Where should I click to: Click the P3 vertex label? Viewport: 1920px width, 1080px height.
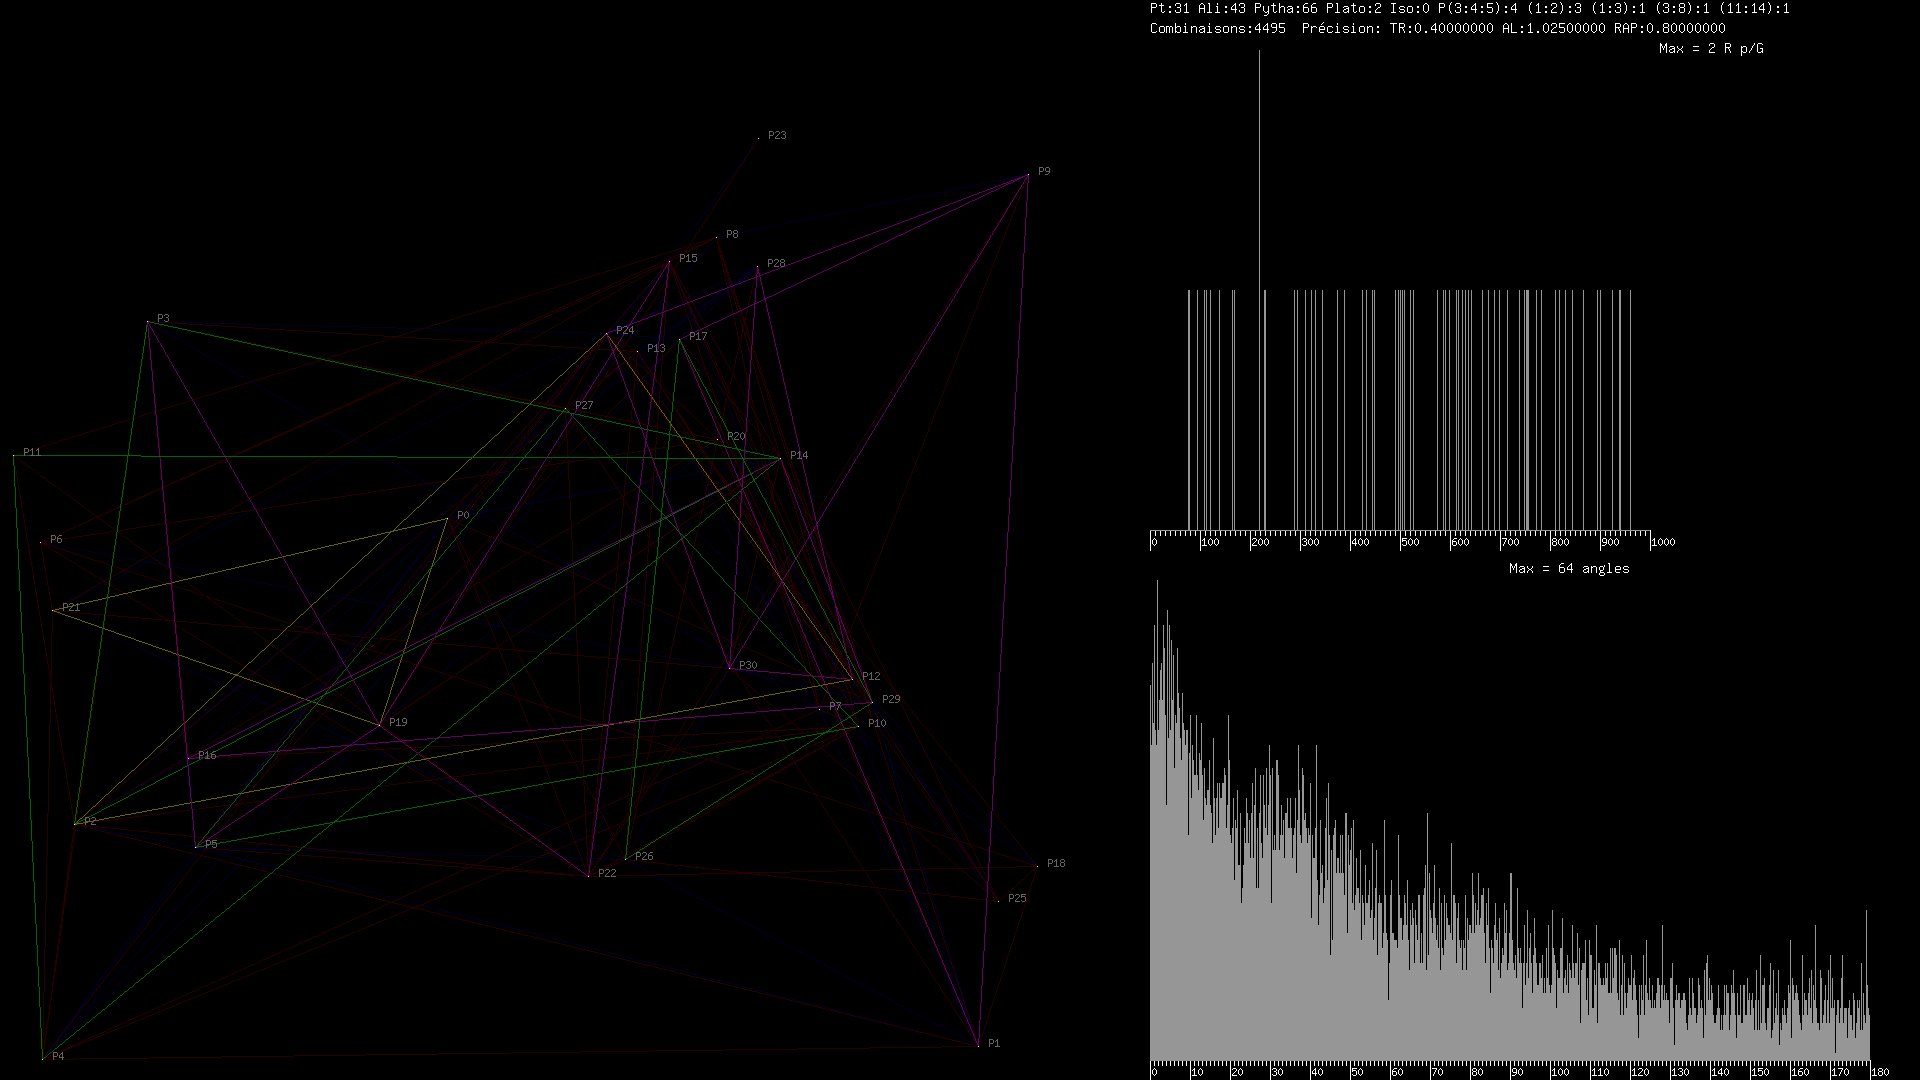[163, 319]
